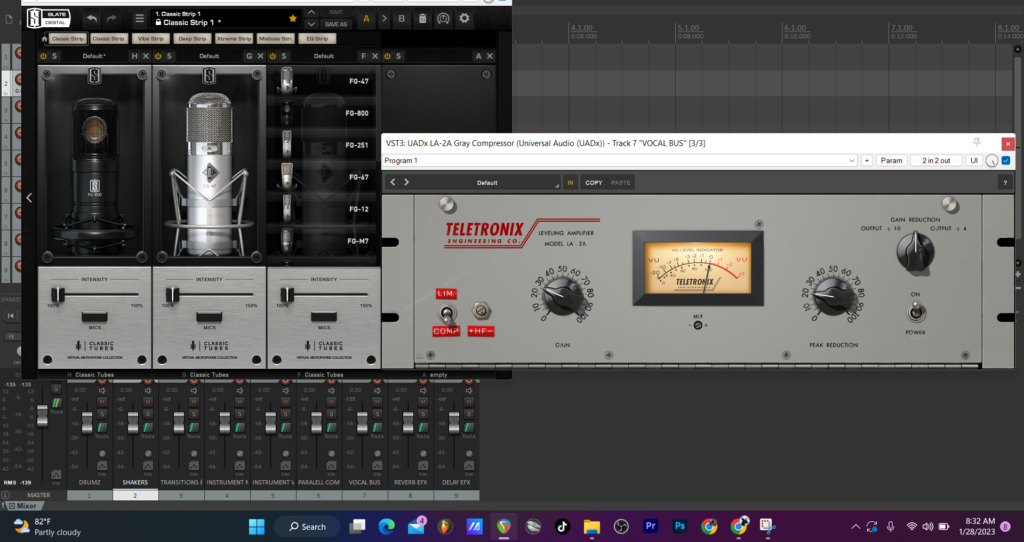Remove the module in slot H
1024x542 pixels.
click(146, 56)
